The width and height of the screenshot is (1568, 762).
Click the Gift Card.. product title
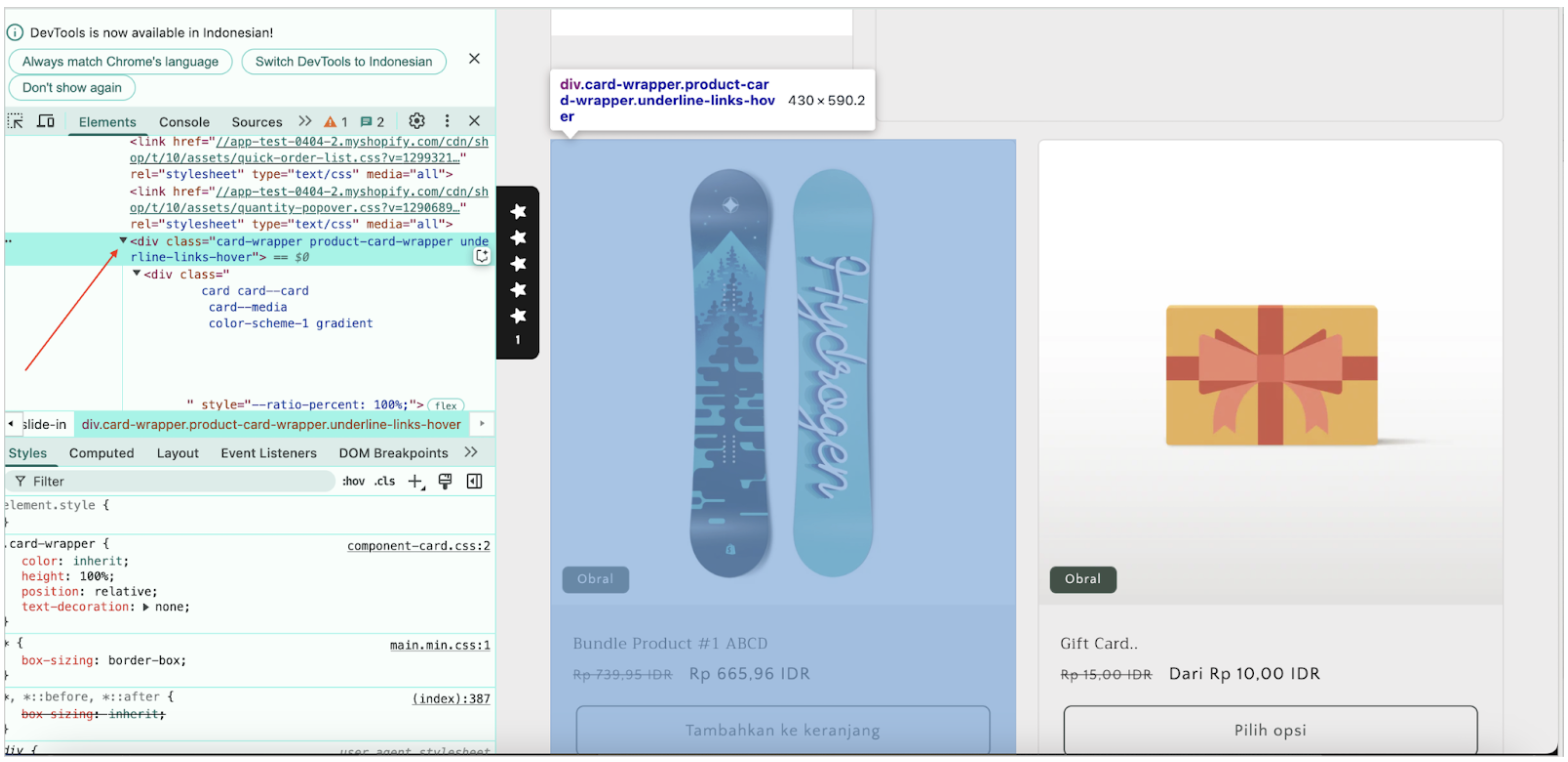point(1100,643)
